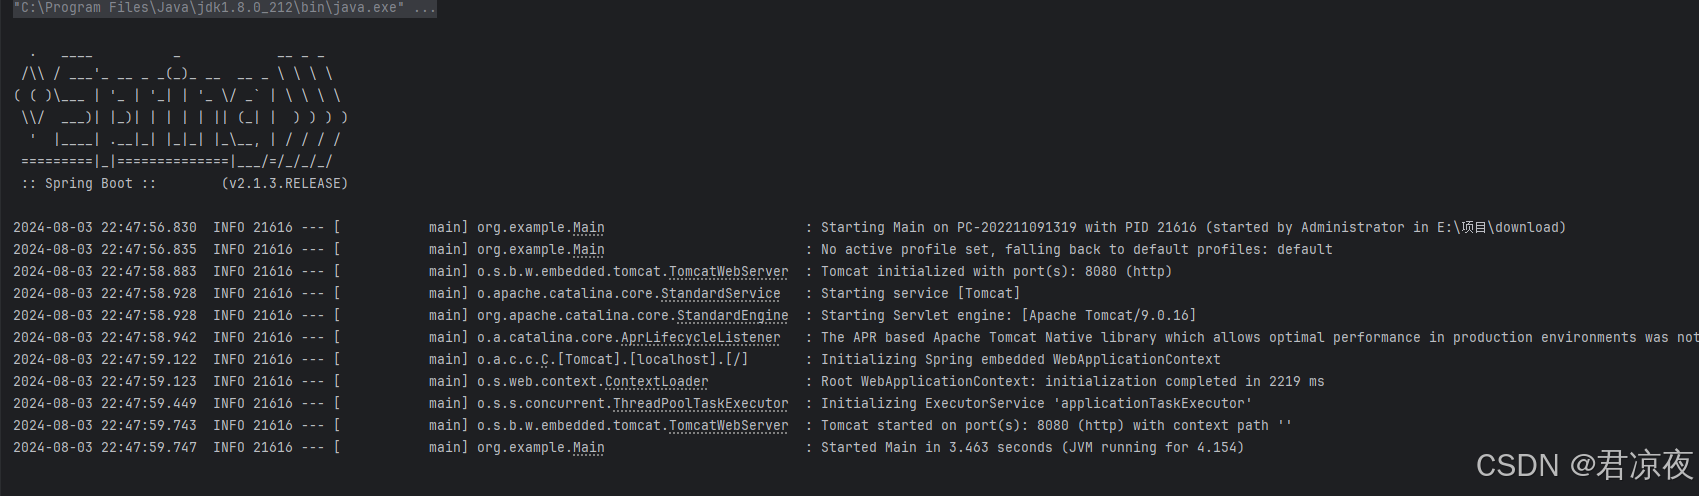The height and width of the screenshot is (496, 1699).
Task: Click the 22:47:56.830 timestamp
Action: (x=148, y=228)
